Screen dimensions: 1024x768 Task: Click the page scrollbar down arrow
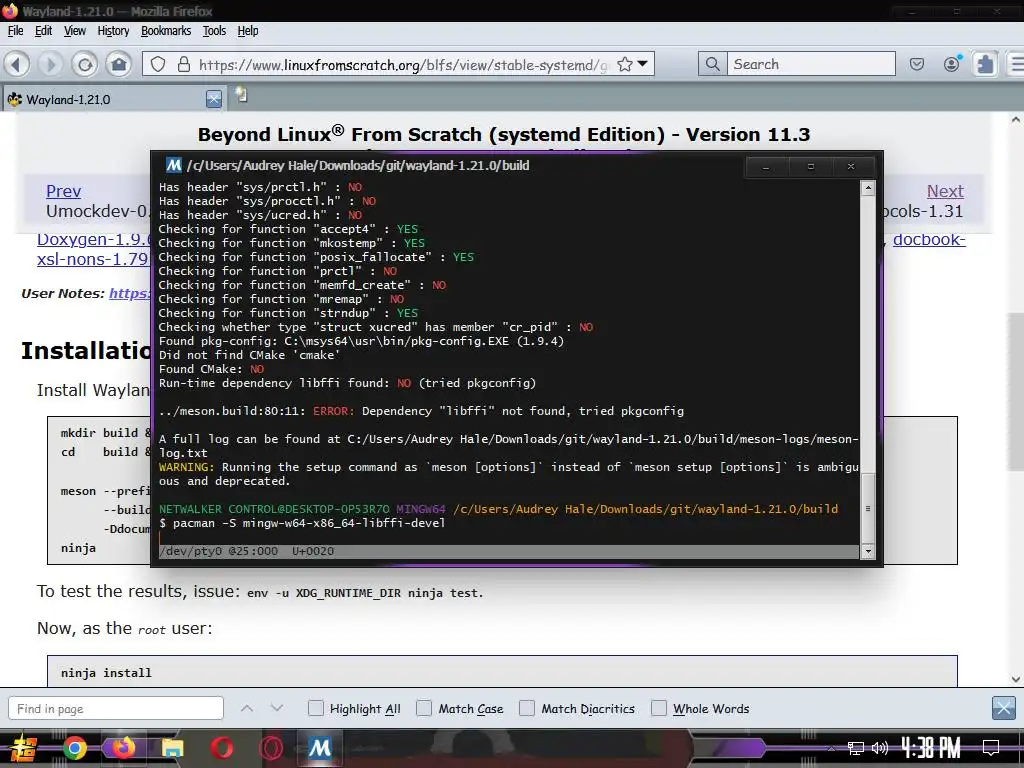[1016, 679]
